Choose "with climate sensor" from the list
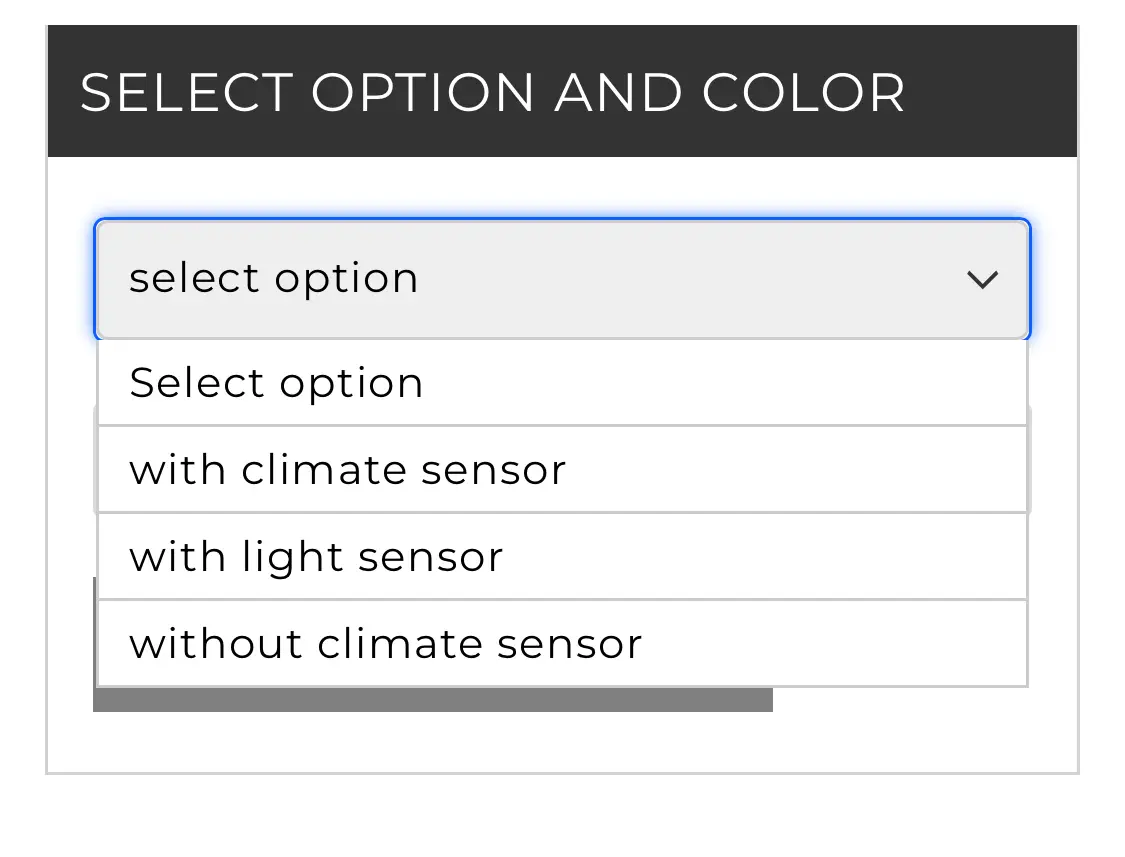This screenshot has height=857, width=1125. [562, 470]
